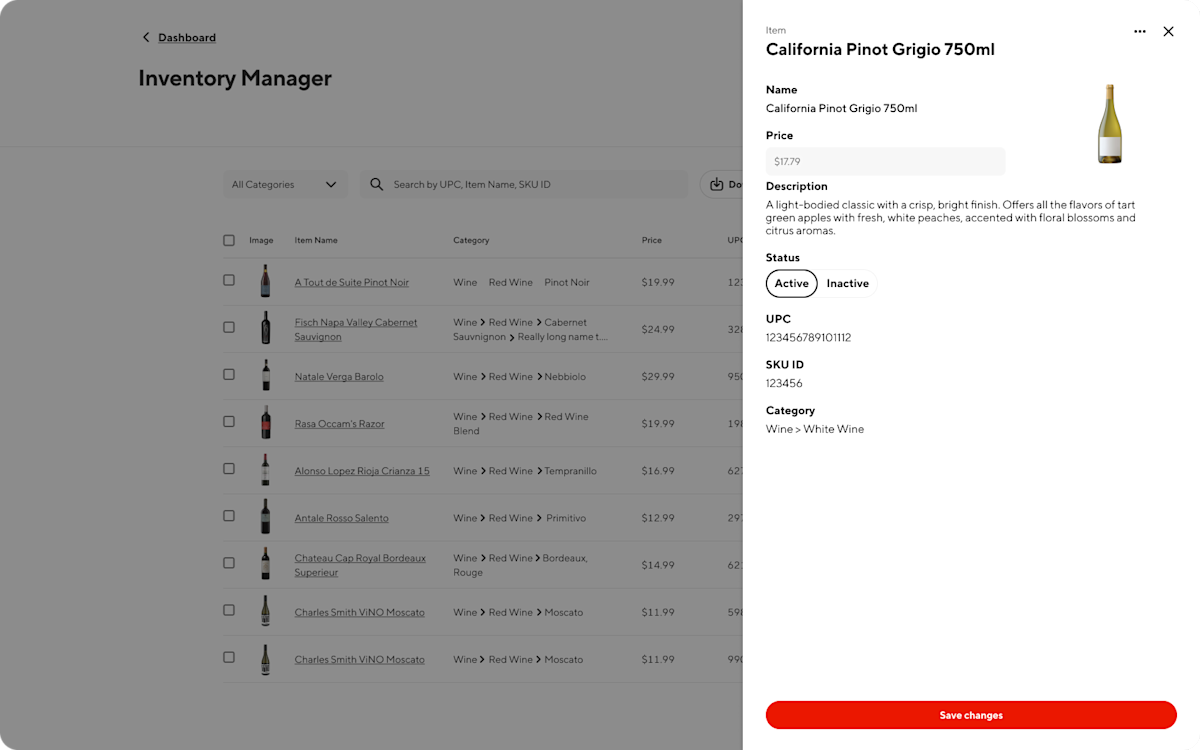Click the Price input field showing $17.79
Image resolution: width=1200 pixels, height=750 pixels.
point(885,161)
